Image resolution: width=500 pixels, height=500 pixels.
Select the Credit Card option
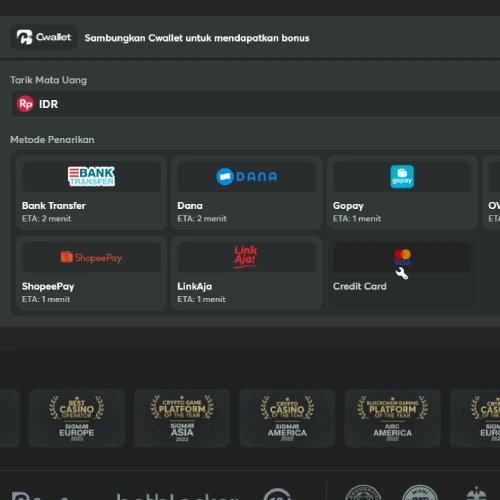[402, 273]
